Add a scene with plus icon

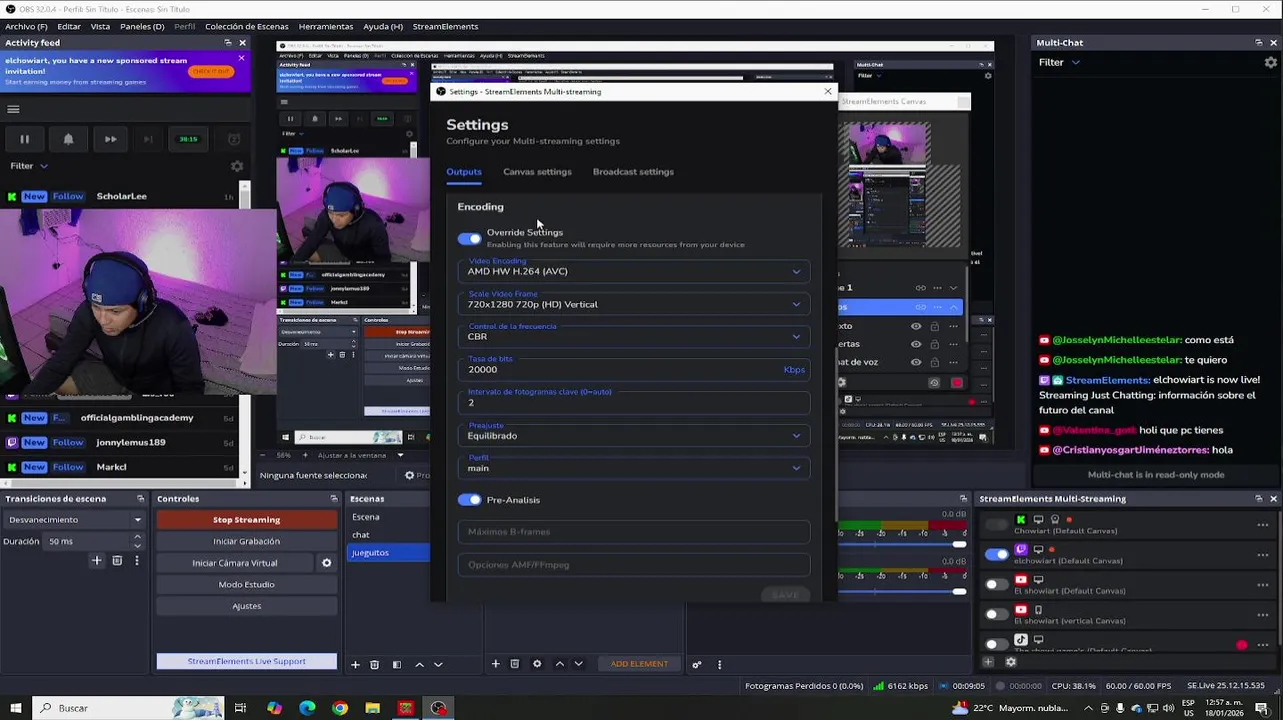tap(355, 664)
